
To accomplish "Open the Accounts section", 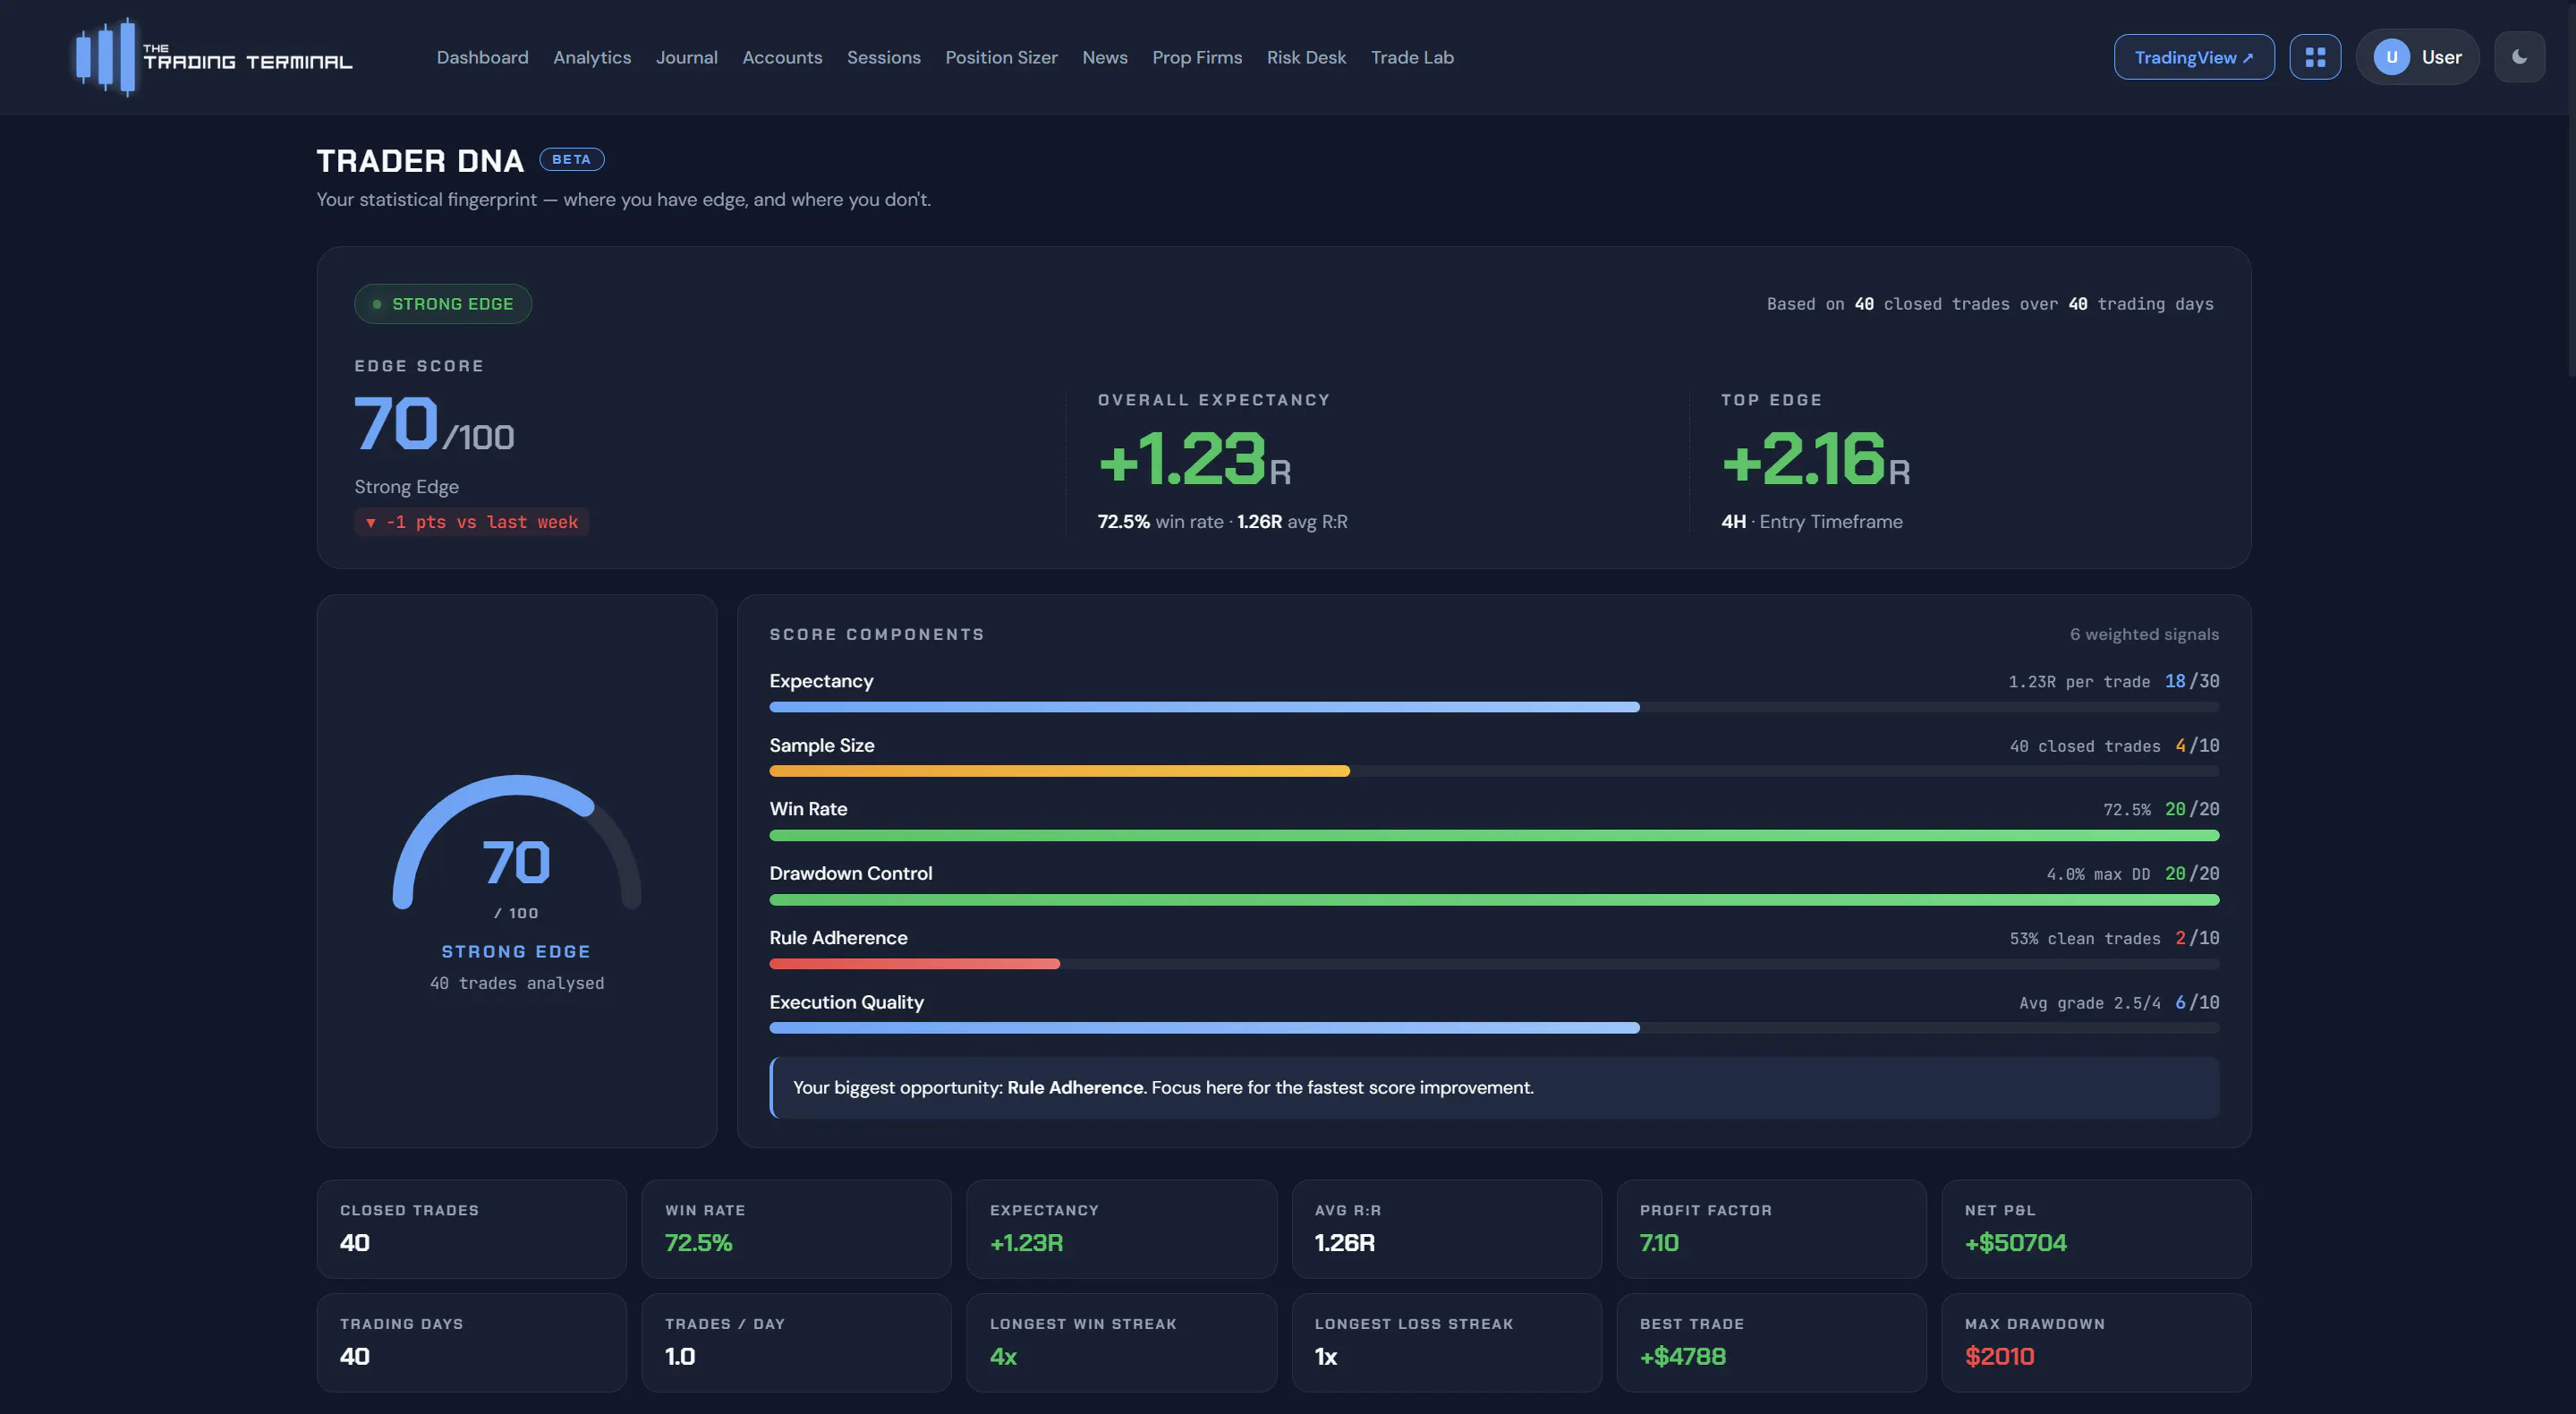I will pyautogui.click(x=782, y=57).
